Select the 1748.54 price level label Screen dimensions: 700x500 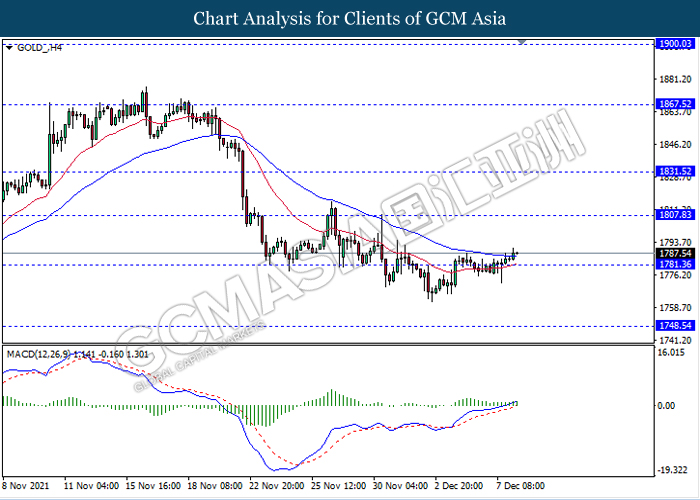[675, 326]
